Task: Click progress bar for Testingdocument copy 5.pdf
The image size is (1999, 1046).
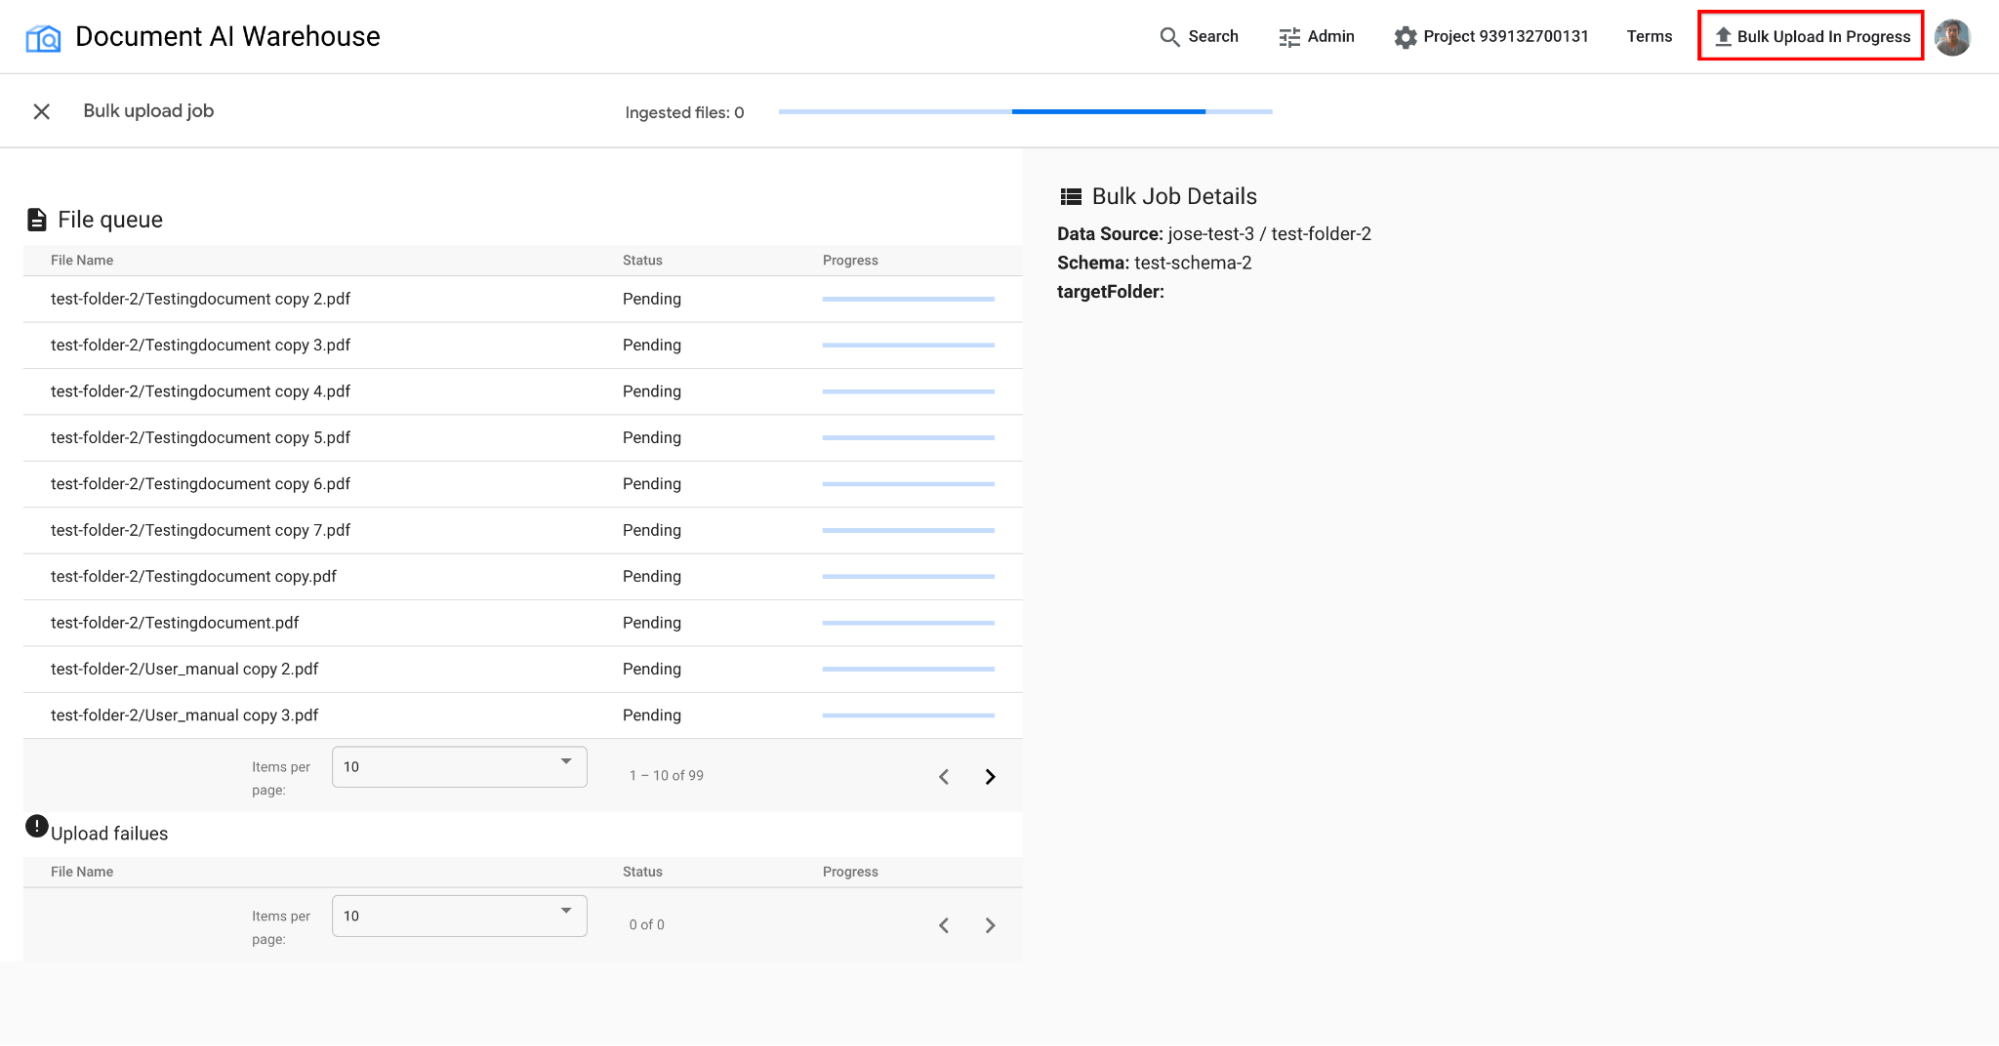Action: tap(908, 437)
